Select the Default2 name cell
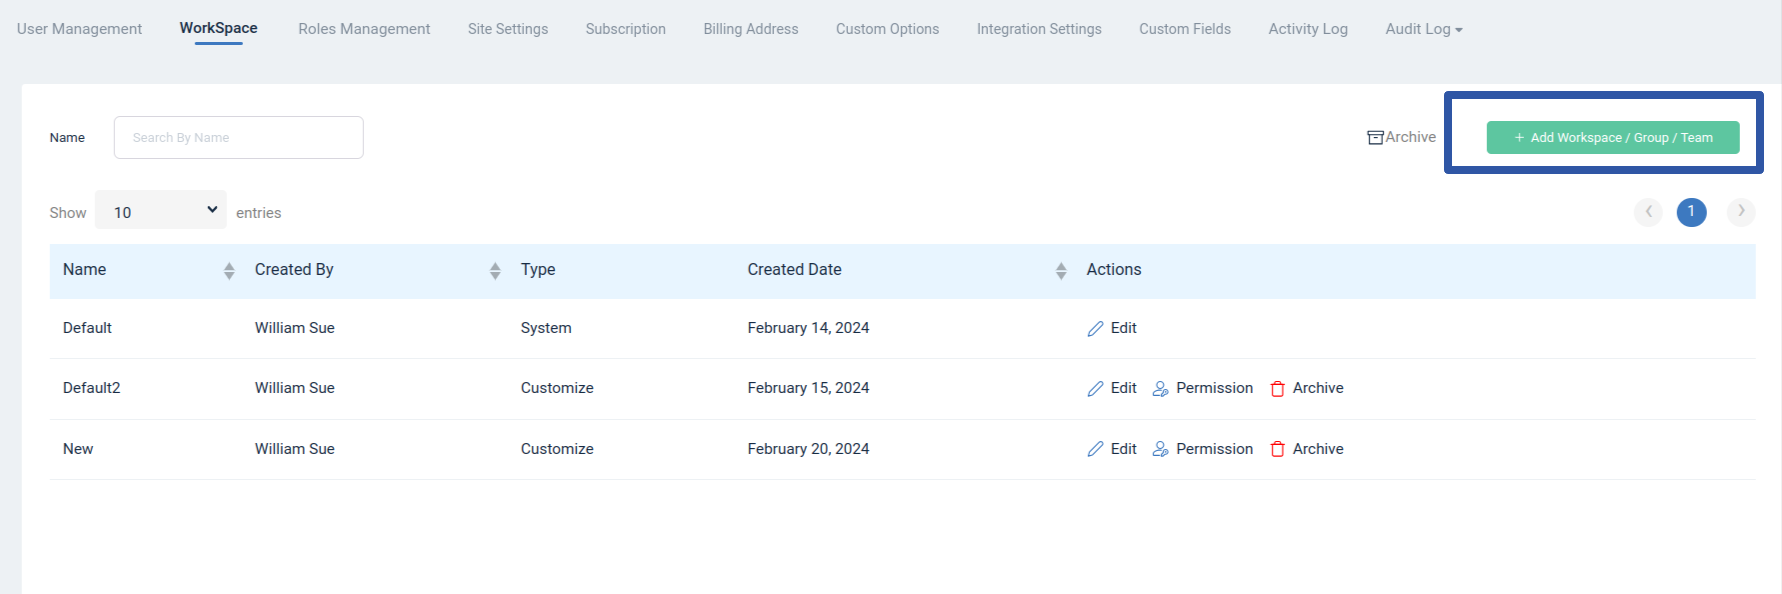Screen dimensions: 1782x594 tap(91, 388)
